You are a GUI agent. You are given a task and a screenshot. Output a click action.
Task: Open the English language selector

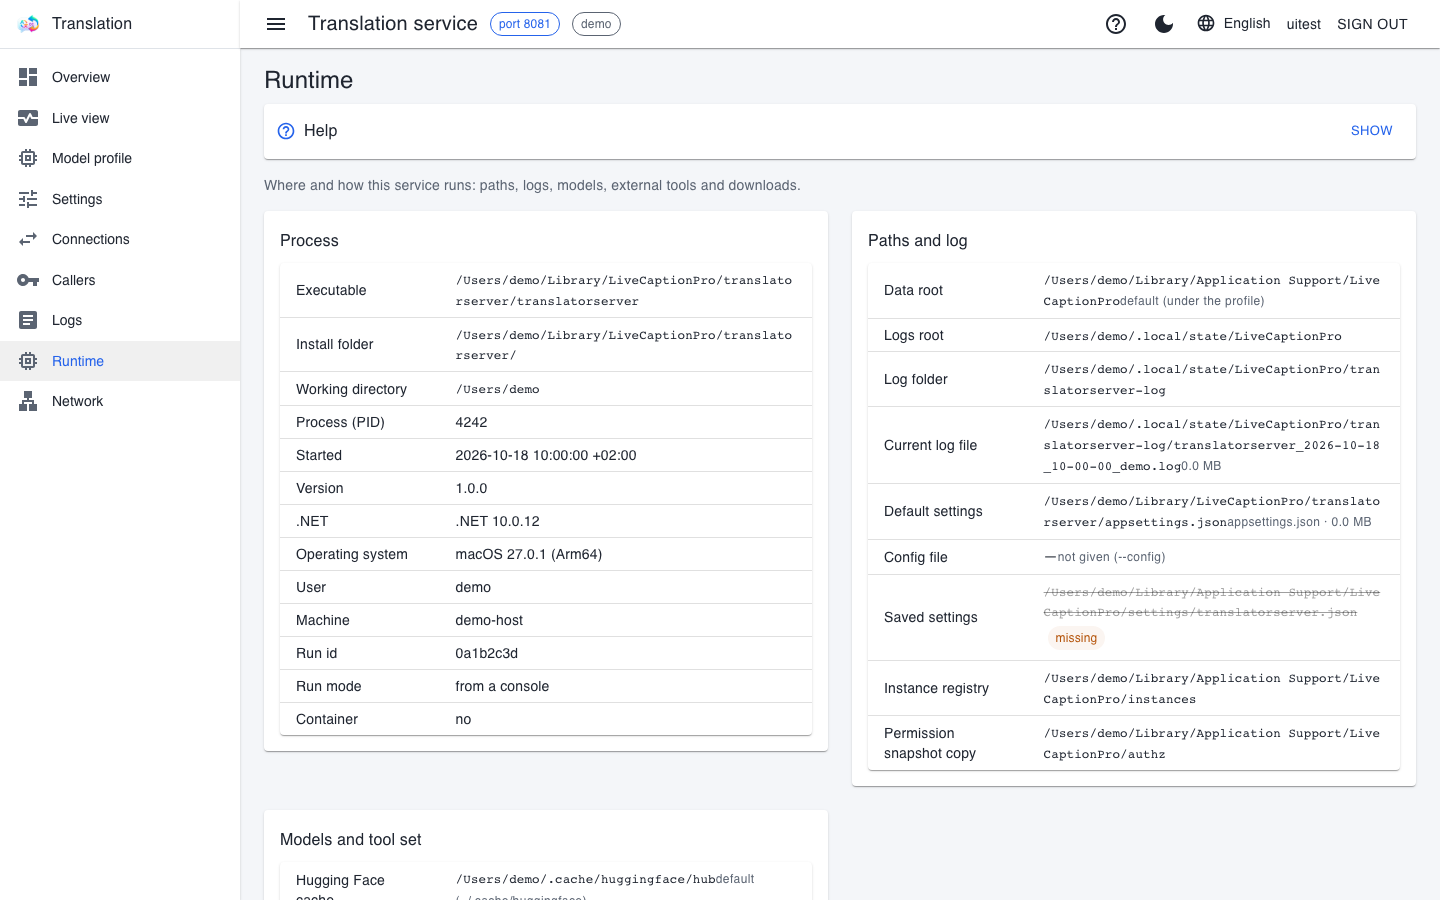point(1234,23)
